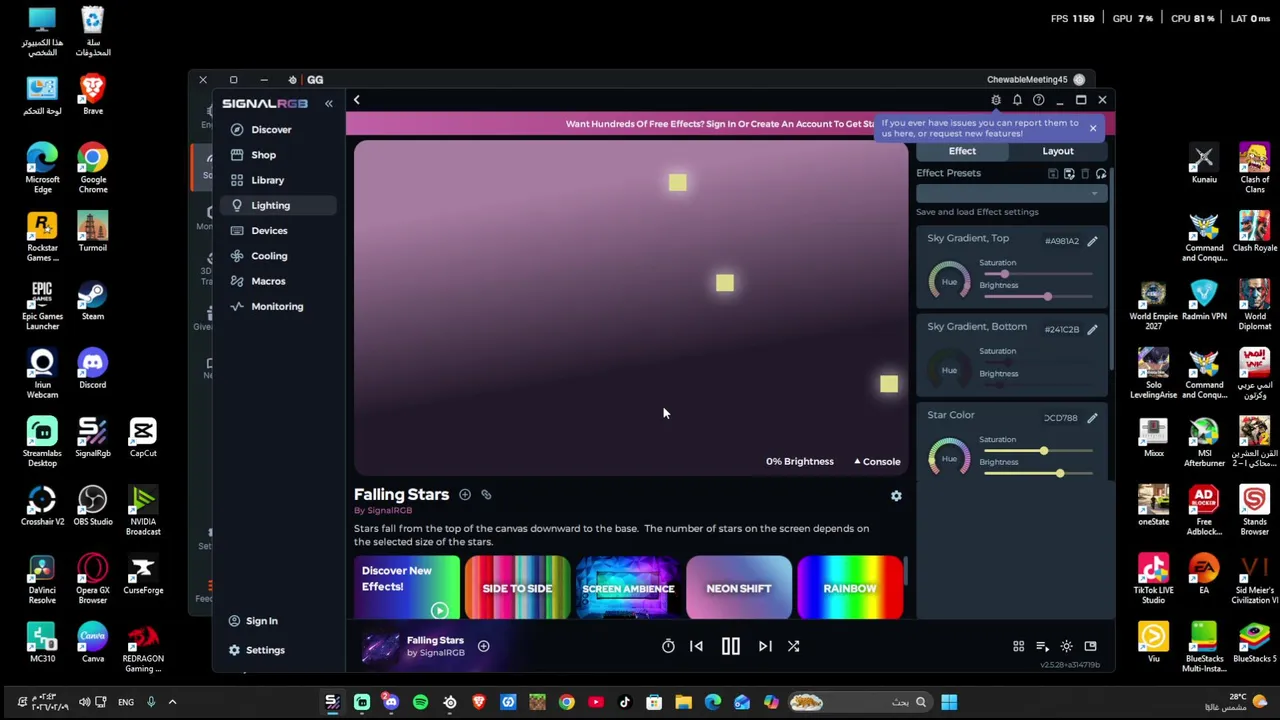Open the notifications bell

click(x=1017, y=100)
